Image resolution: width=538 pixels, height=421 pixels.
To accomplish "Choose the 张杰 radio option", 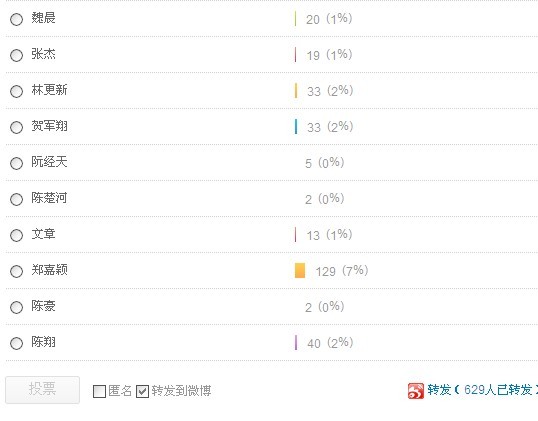I will click(16, 55).
